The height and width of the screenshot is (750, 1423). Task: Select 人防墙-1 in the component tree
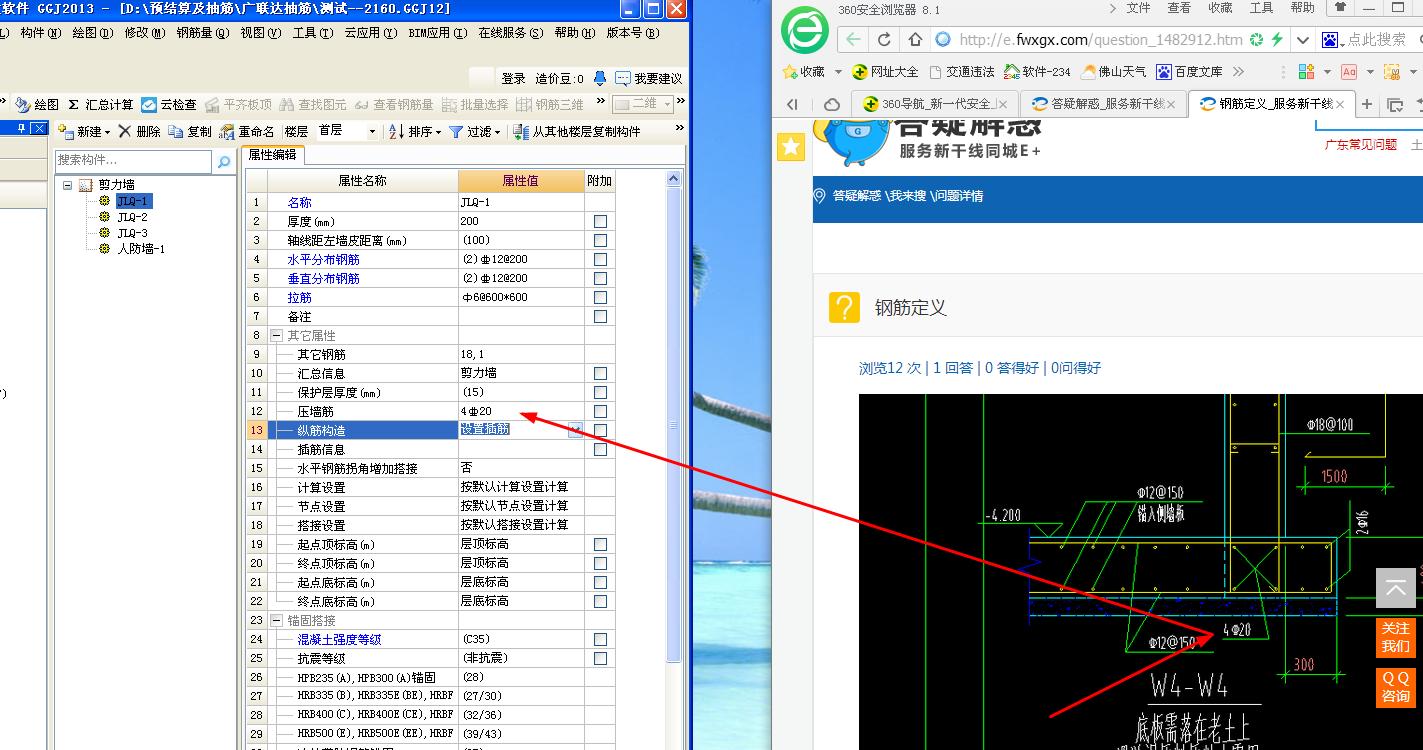(140, 249)
